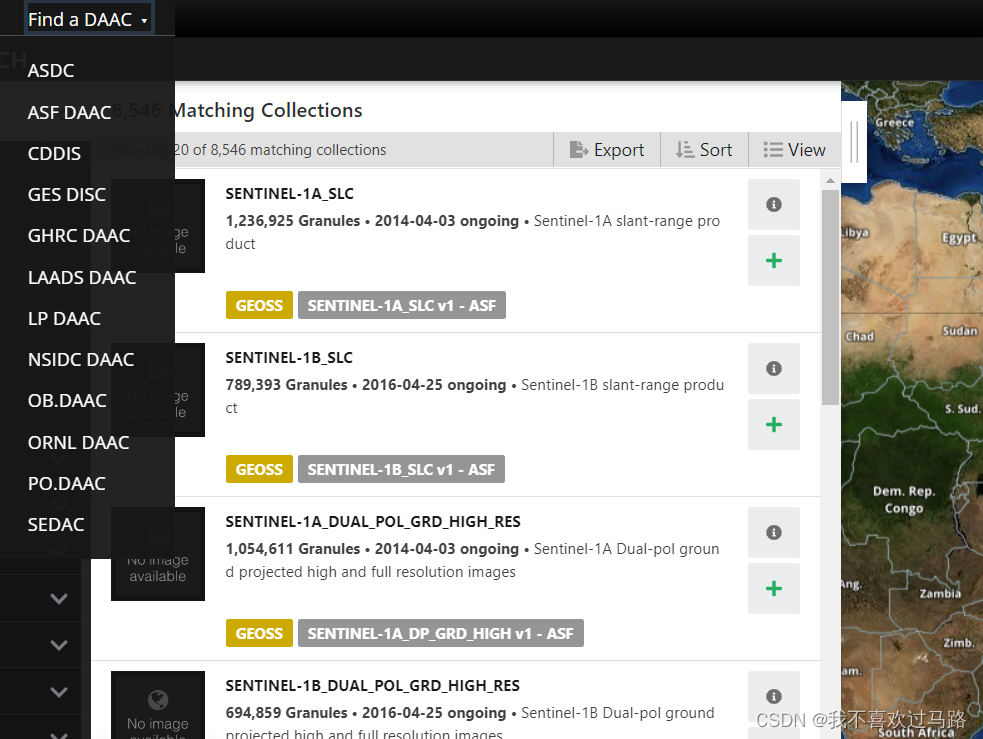Click the Export button

(607, 150)
